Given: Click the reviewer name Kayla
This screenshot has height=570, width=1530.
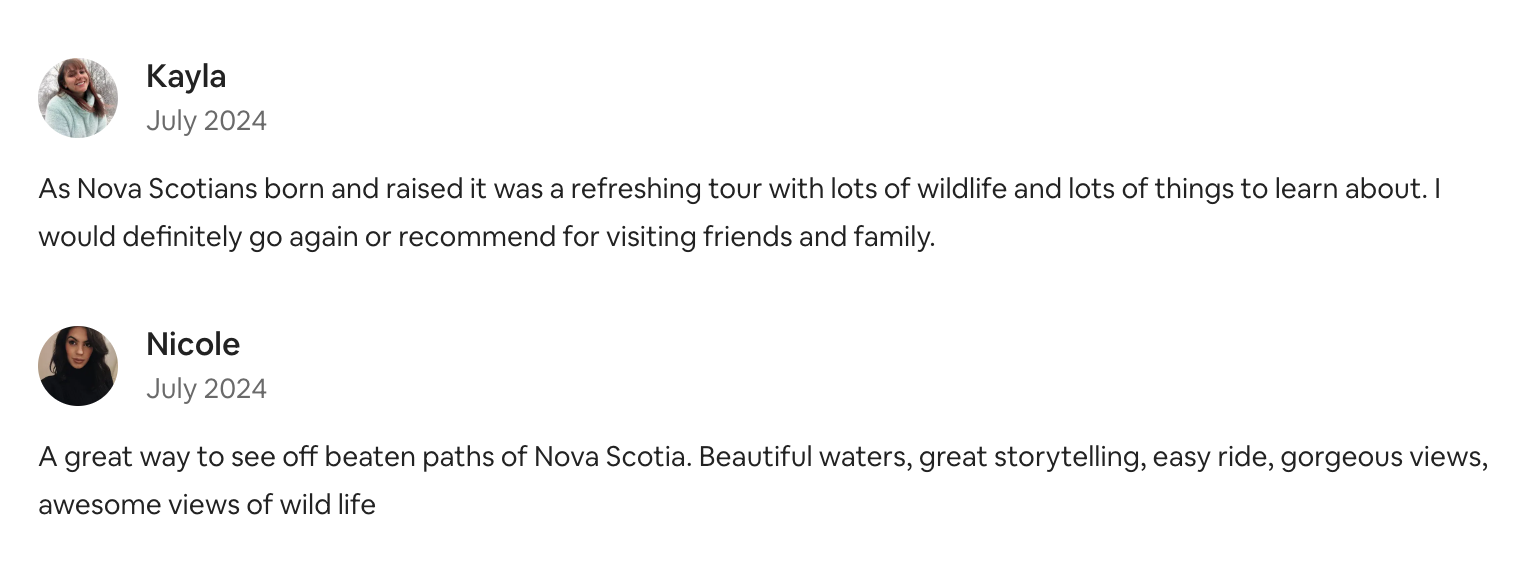Looking at the screenshot, I should 186,77.
